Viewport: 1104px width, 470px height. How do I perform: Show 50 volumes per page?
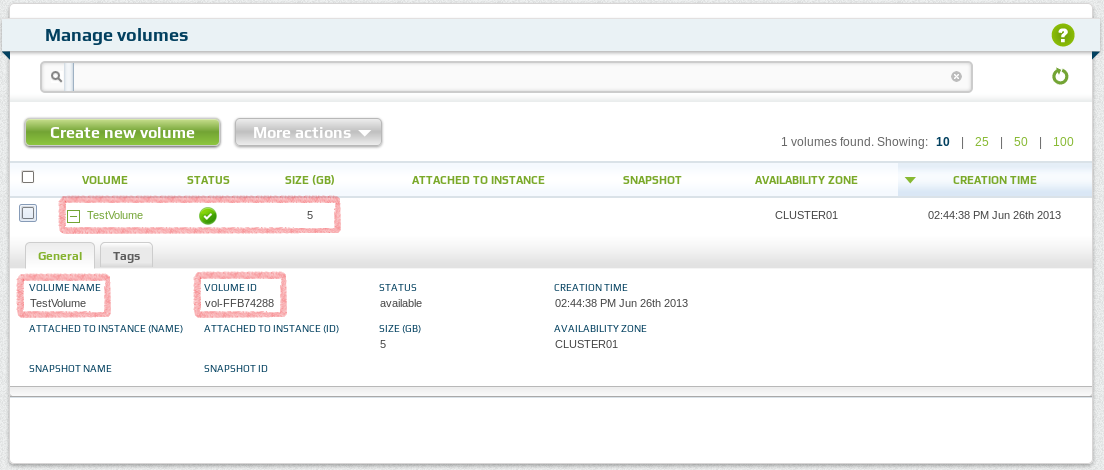pyautogui.click(x=1021, y=141)
